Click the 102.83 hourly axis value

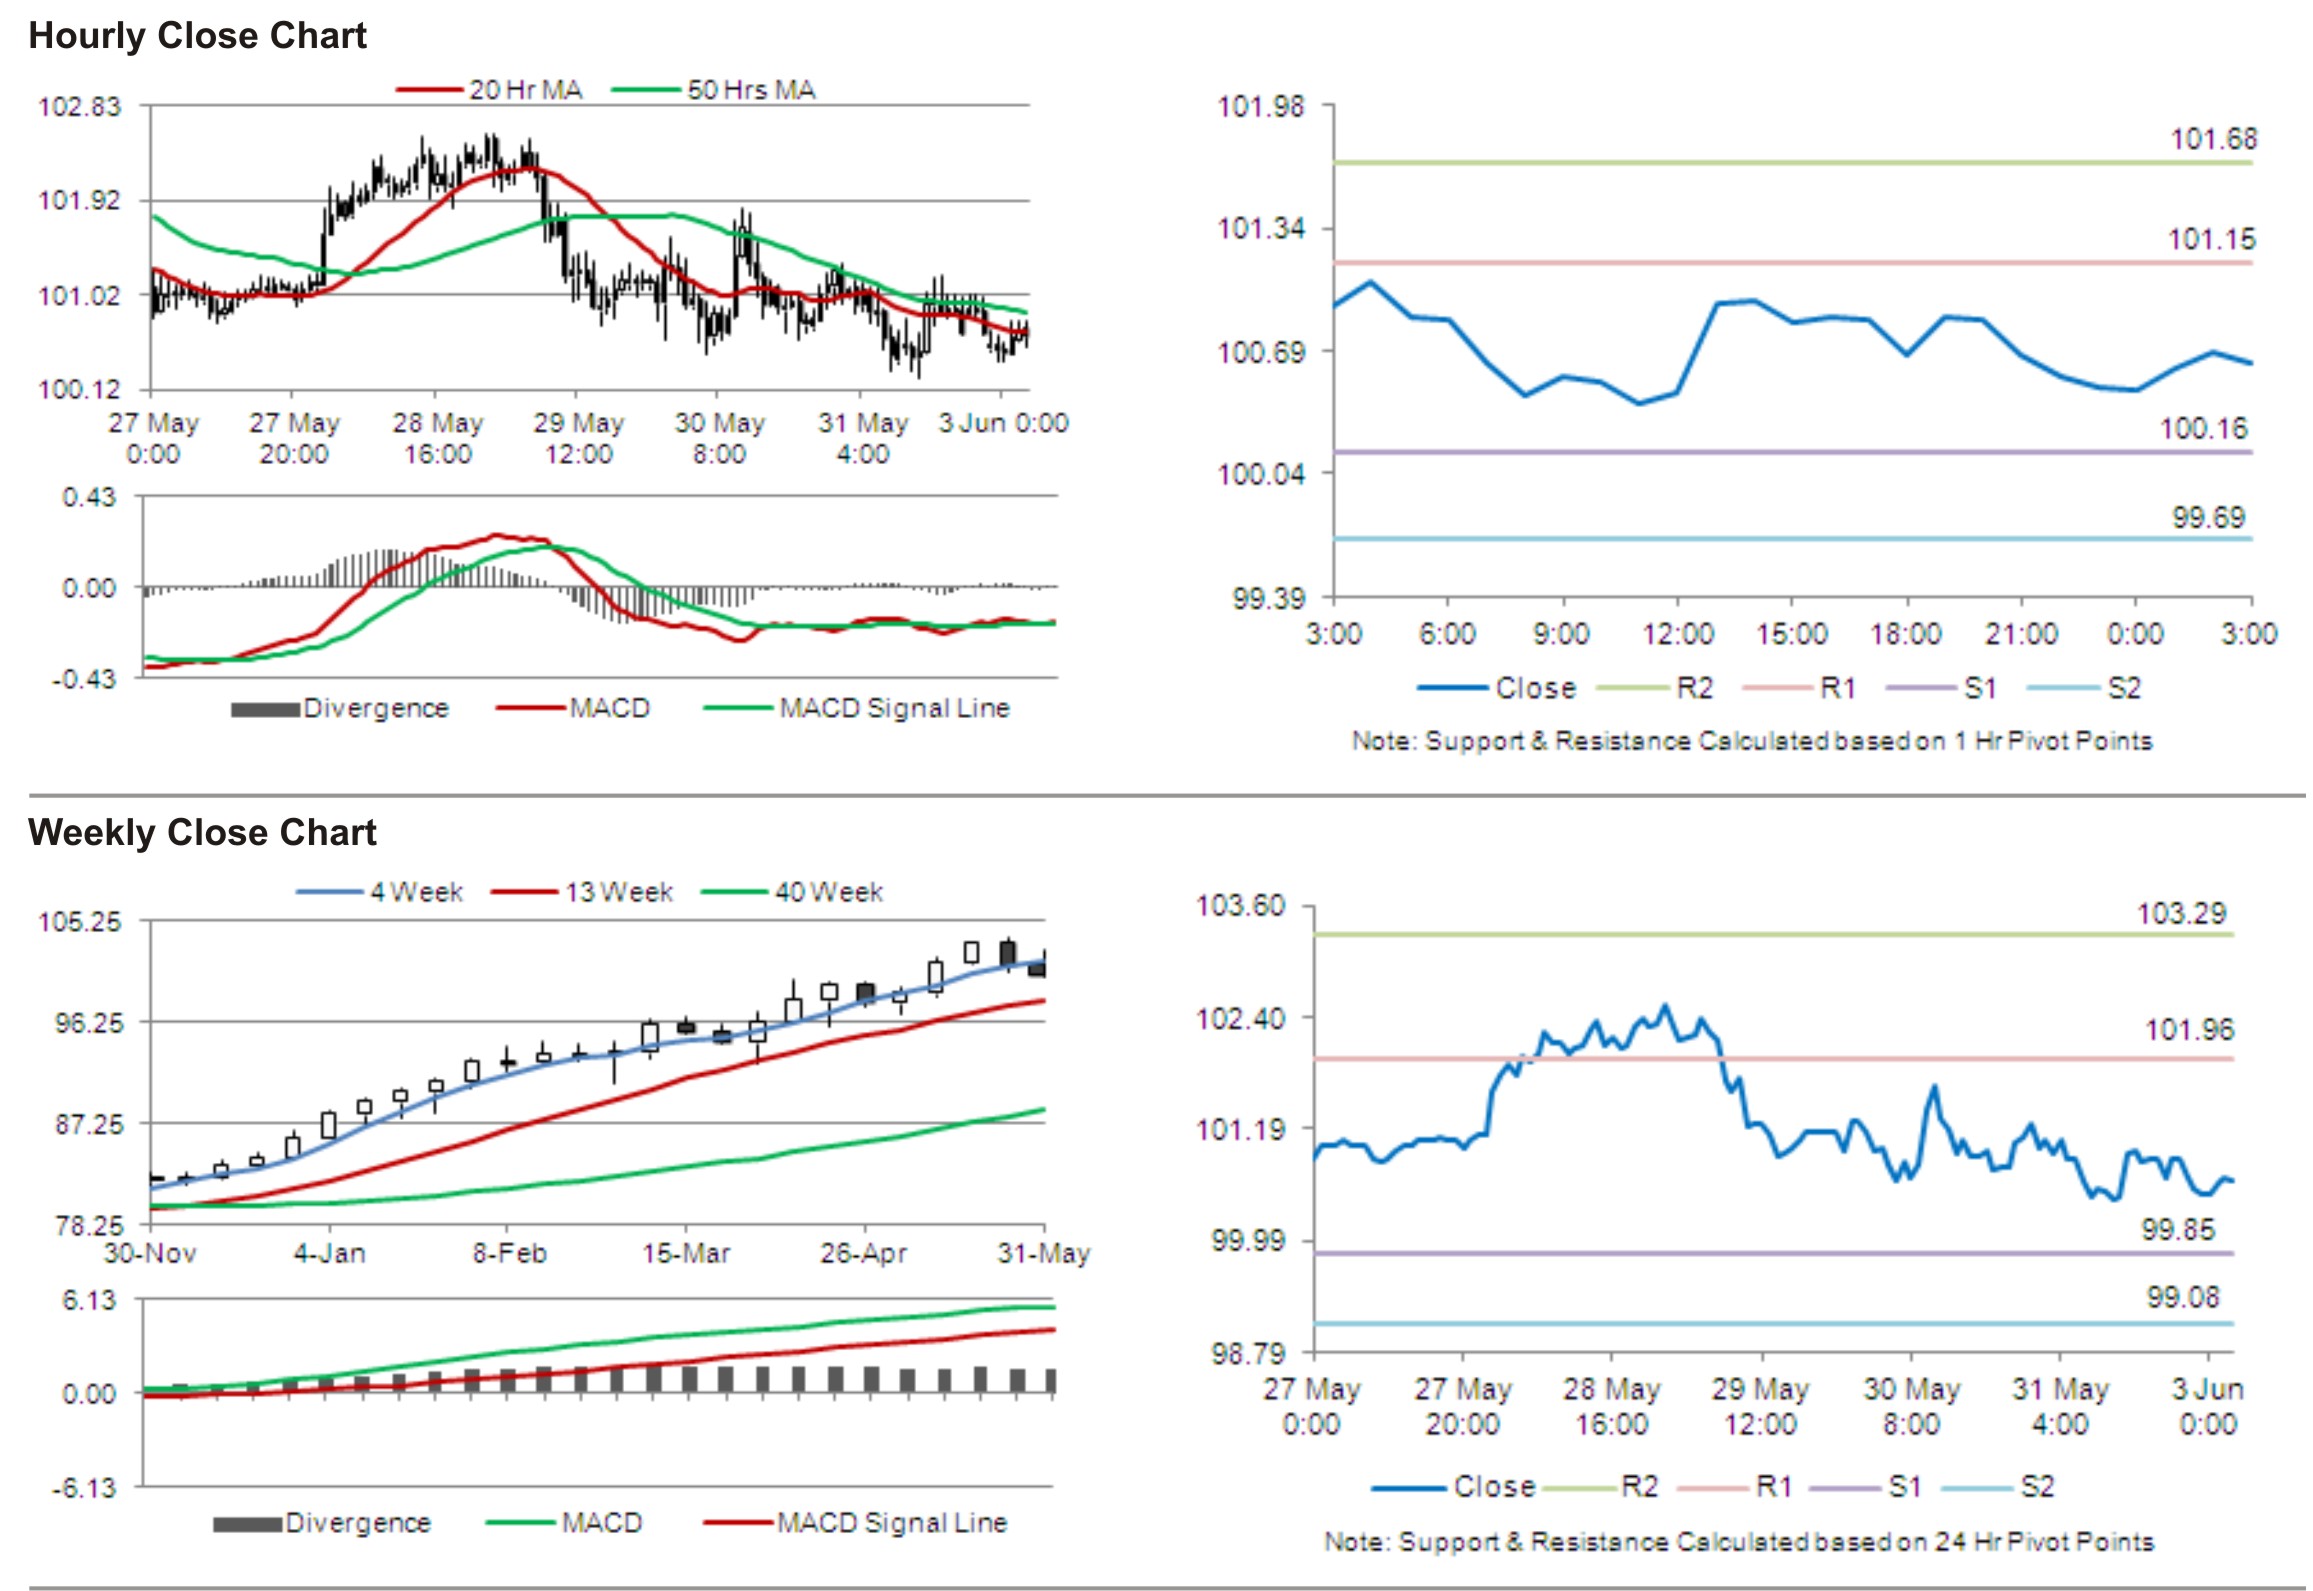click(79, 106)
